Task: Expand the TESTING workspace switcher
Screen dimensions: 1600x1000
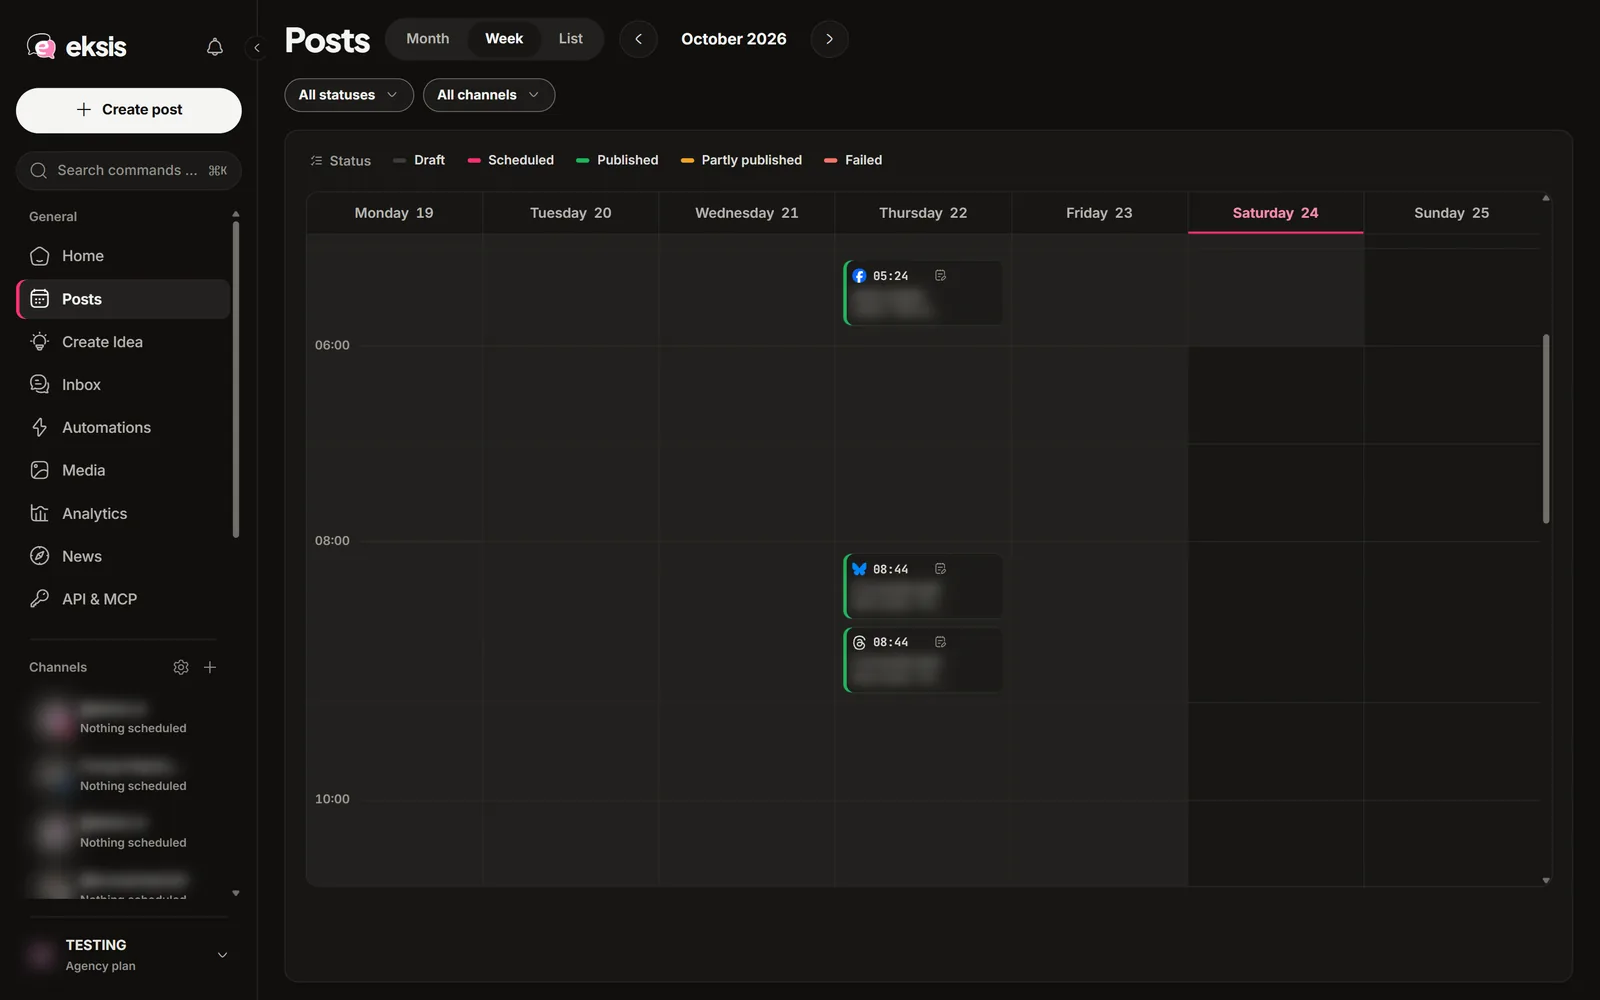Action: click(129, 955)
